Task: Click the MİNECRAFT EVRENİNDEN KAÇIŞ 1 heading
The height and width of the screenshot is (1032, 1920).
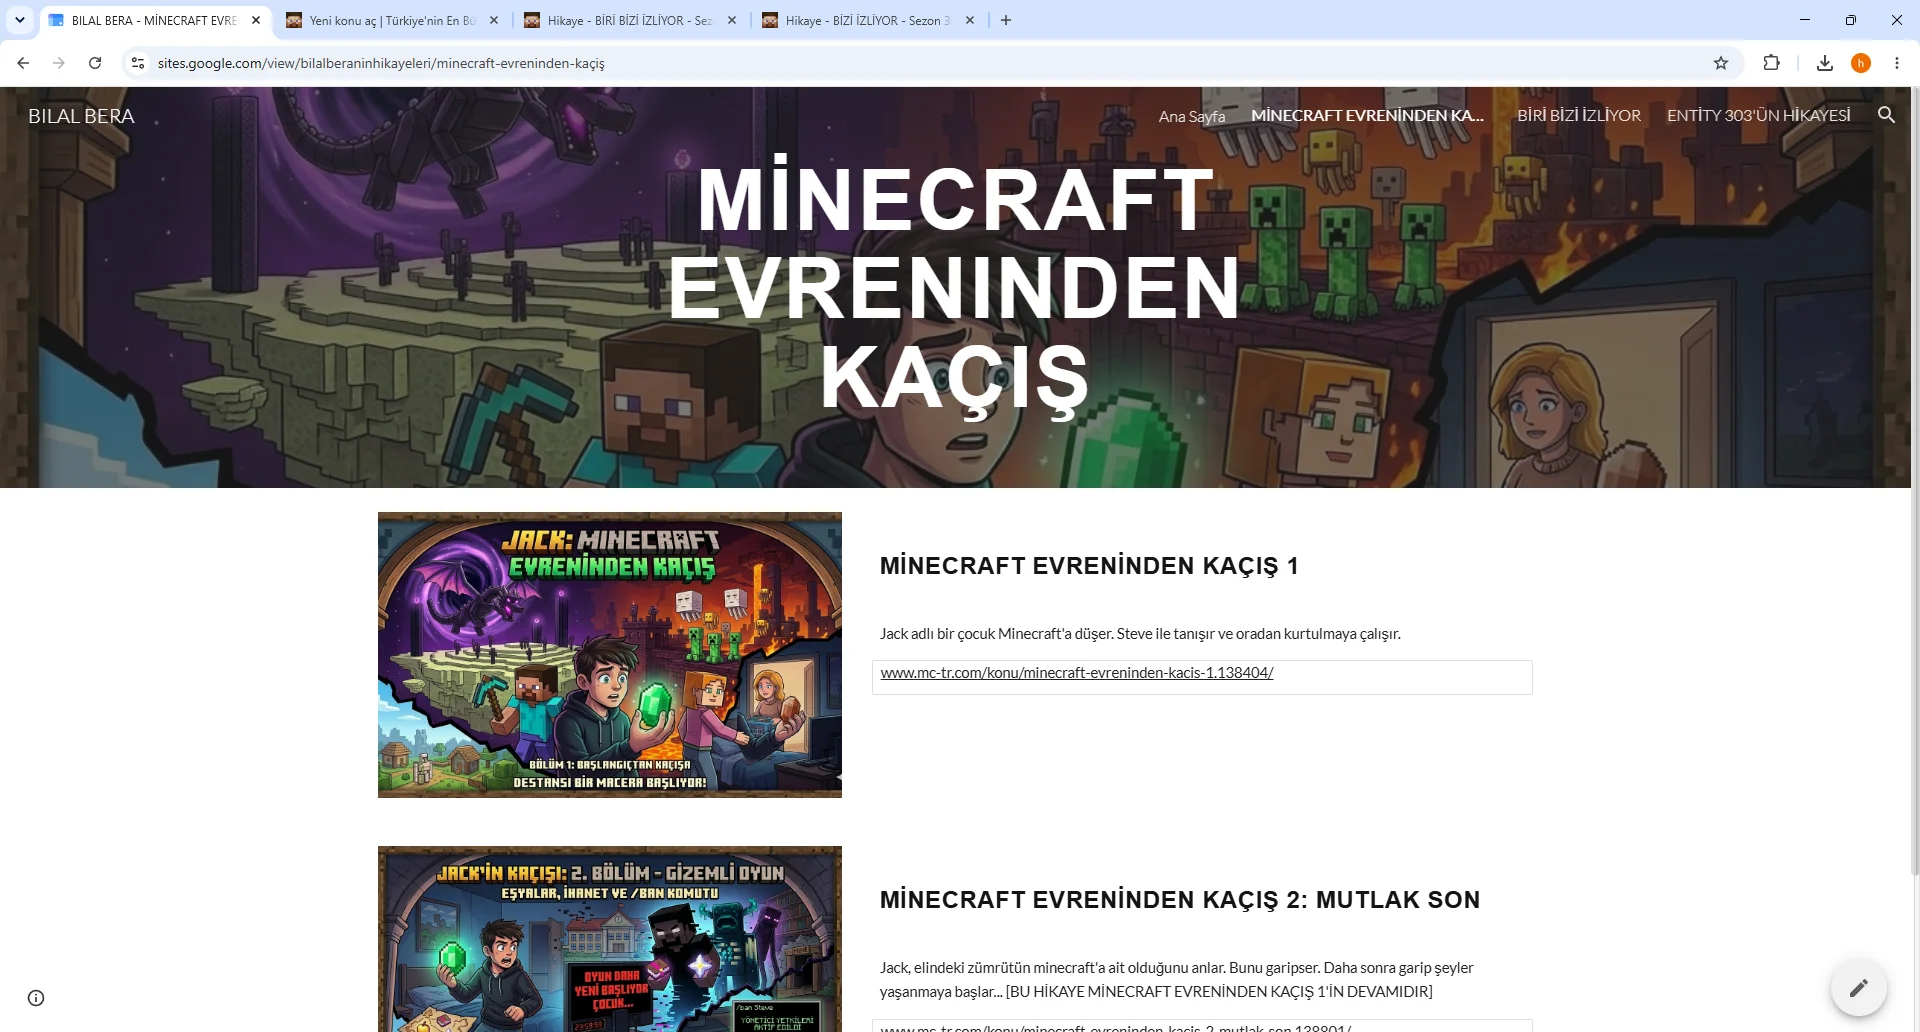Action: click(x=1089, y=566)
